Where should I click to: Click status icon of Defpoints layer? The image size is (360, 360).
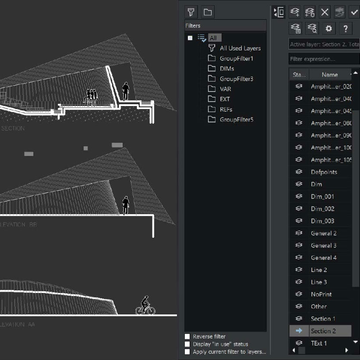(x=299, y=172)
